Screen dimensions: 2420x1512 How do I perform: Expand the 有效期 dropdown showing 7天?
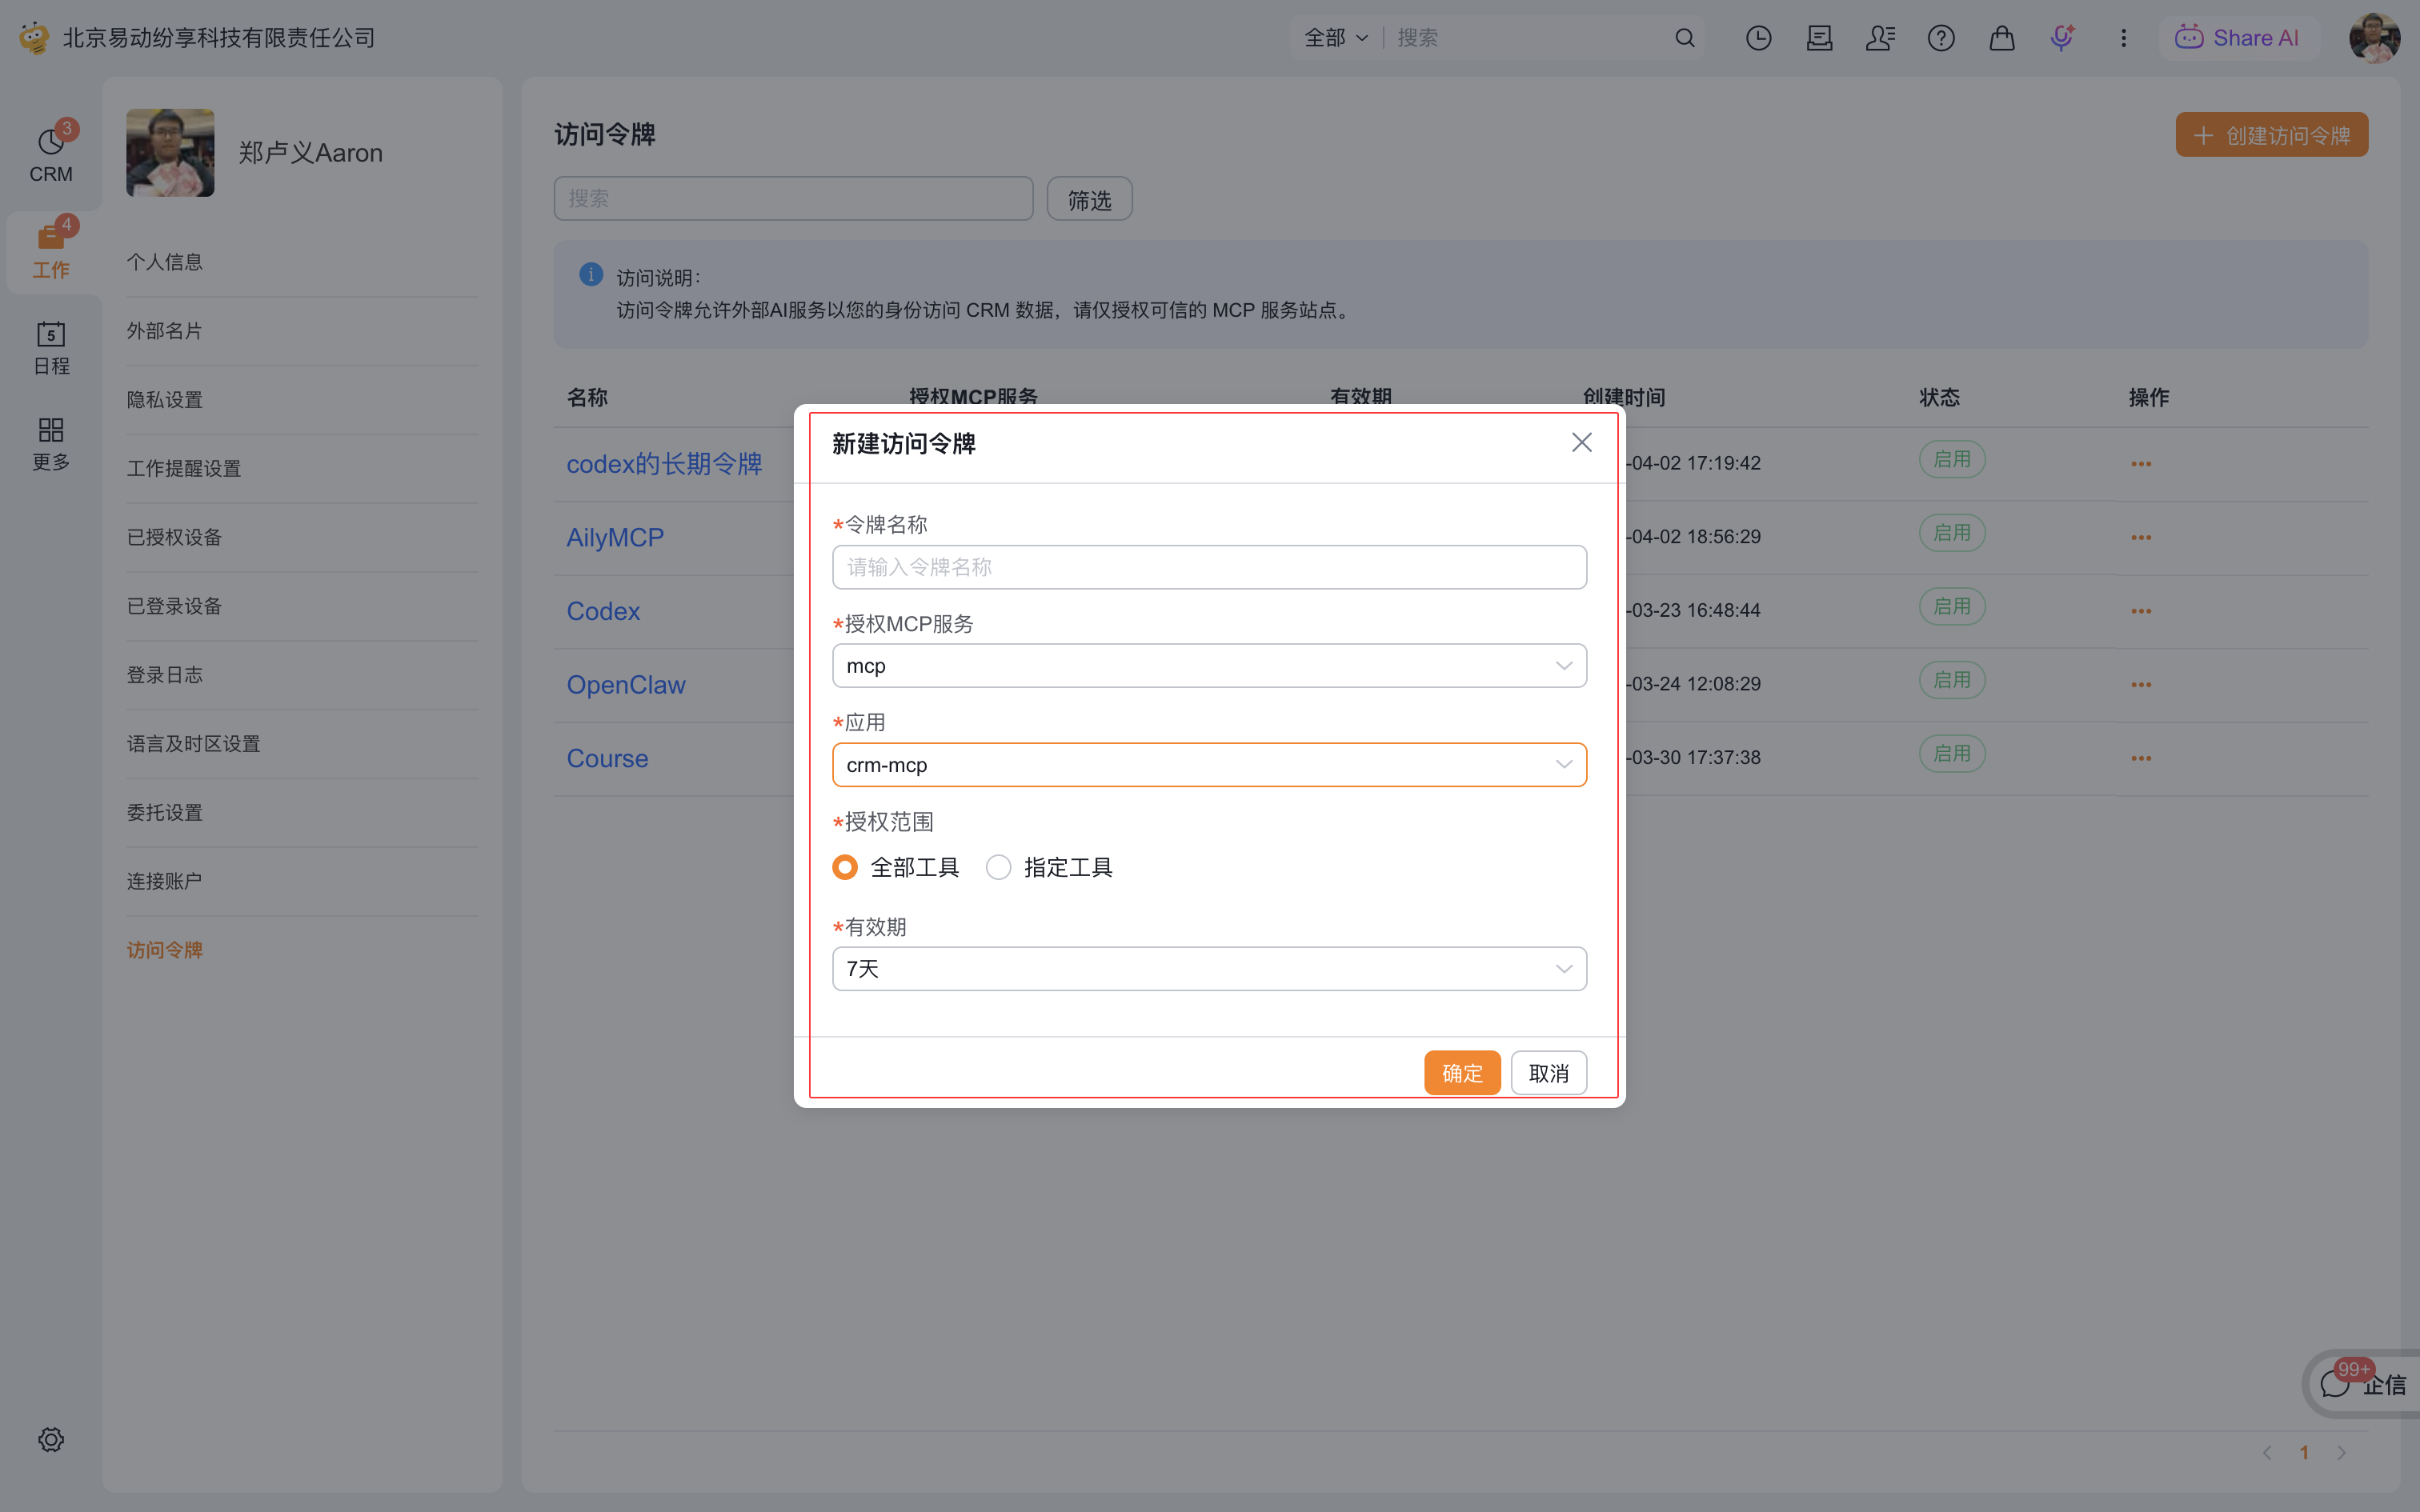pyautogui.click(x=1208, y=969)
